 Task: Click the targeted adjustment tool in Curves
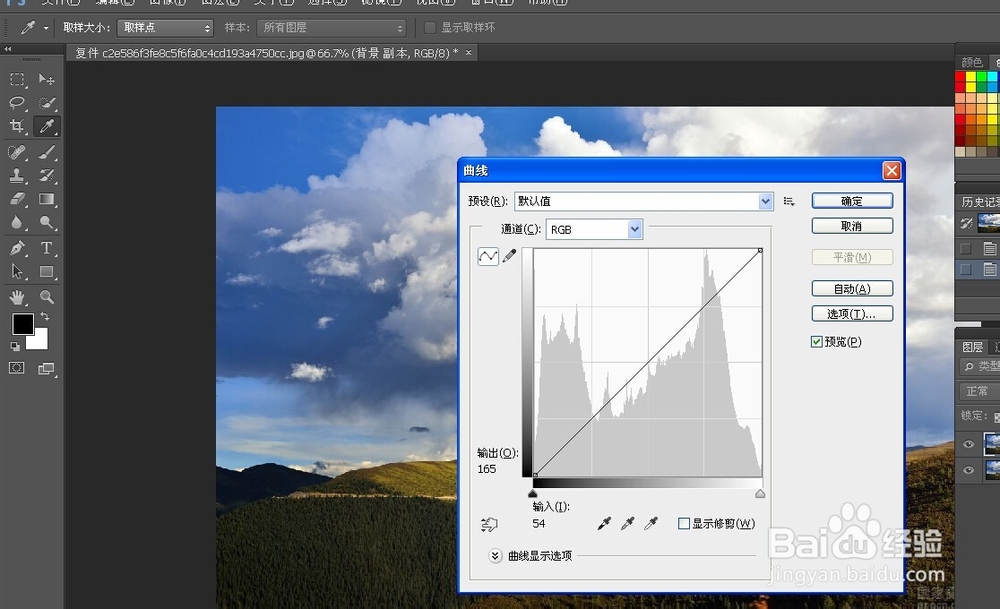tap(490, 524)
